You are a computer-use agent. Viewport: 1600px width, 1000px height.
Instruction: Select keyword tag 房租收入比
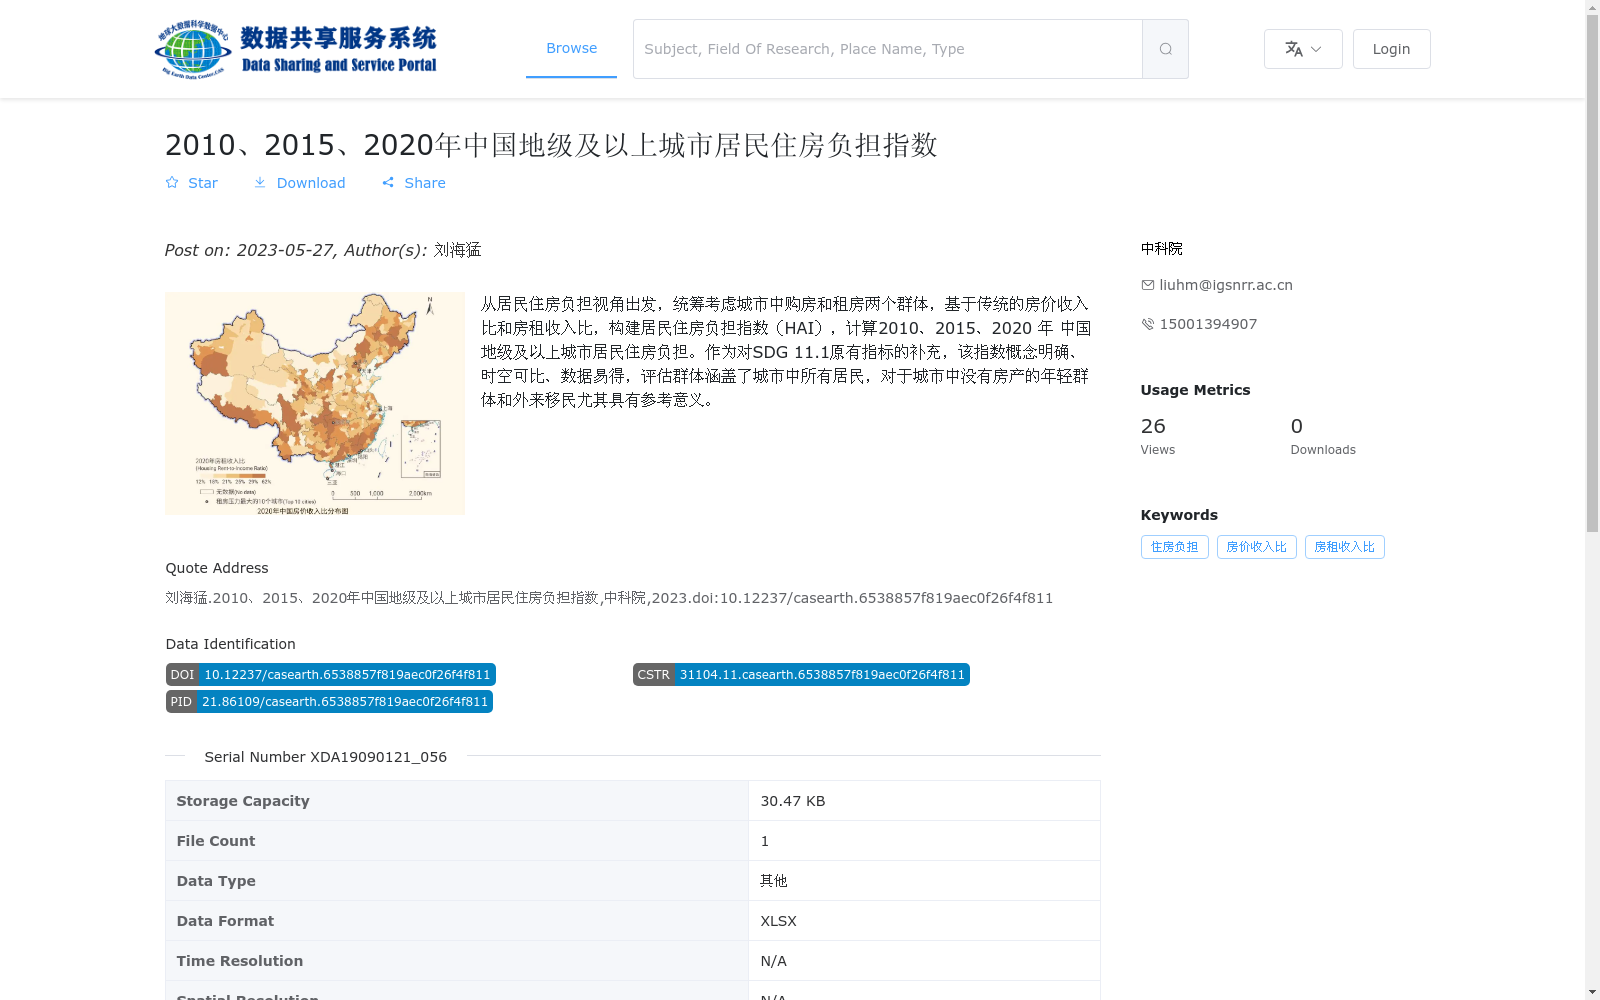pos(1344,547)
